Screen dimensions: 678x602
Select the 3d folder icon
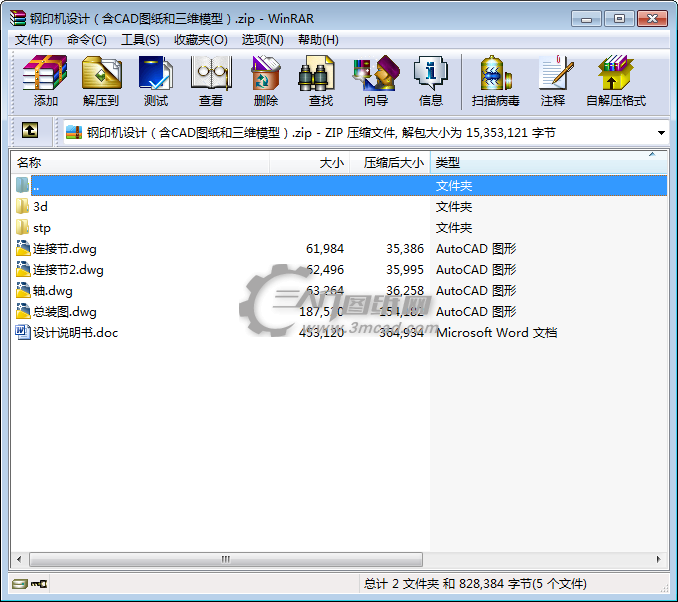tap(22, 206)
